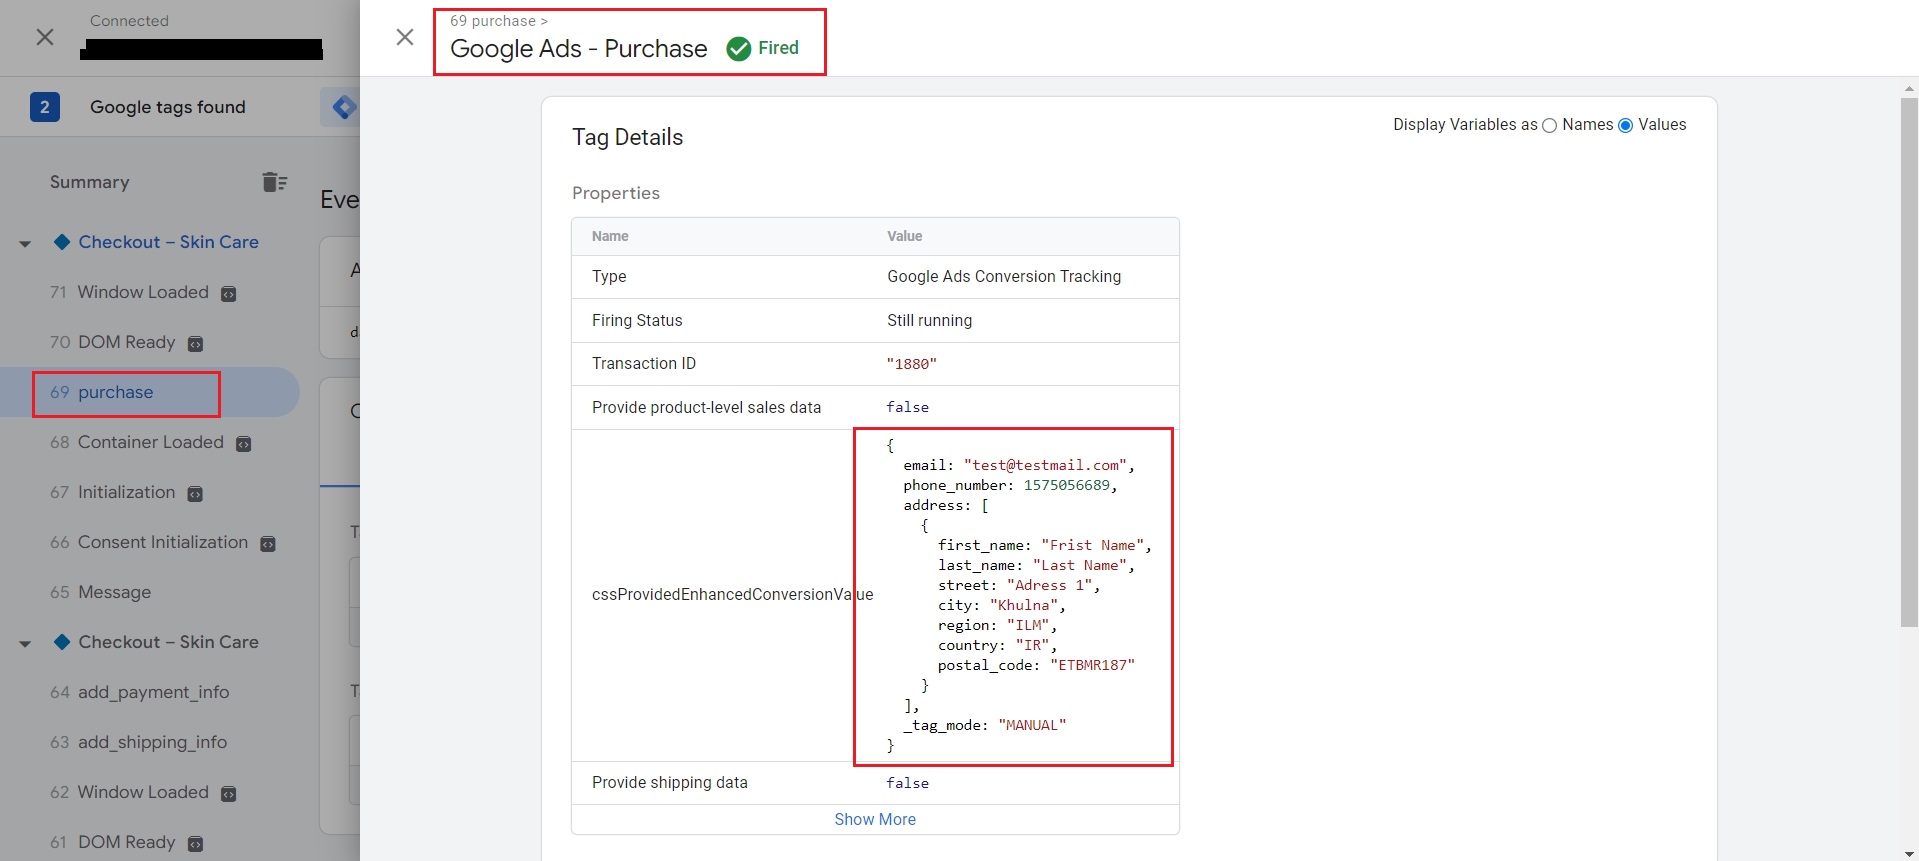This screenshot has width=1919, height=861.
Task: Click the cssProvidedEnhancedConversionValue property name
Action: pyautogui.click(x=732, y=594)
